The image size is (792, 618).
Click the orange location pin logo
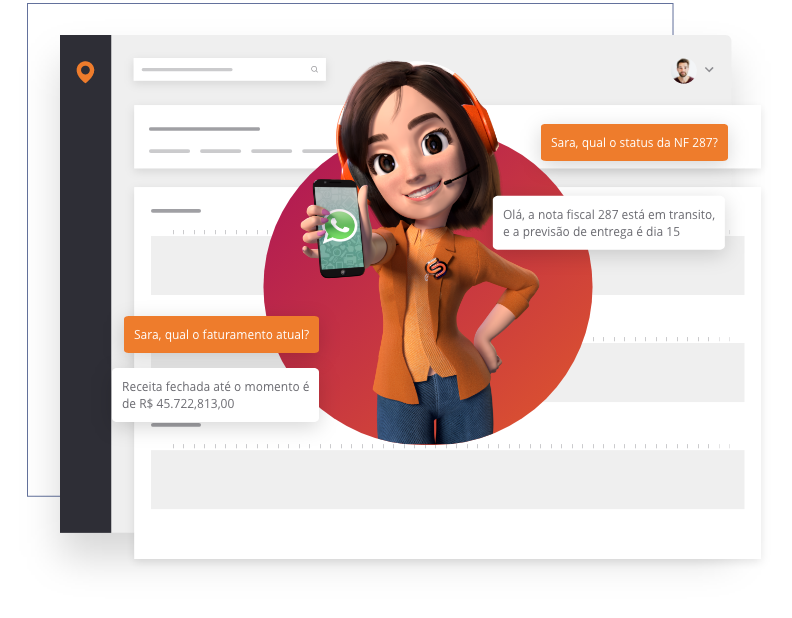85,72
